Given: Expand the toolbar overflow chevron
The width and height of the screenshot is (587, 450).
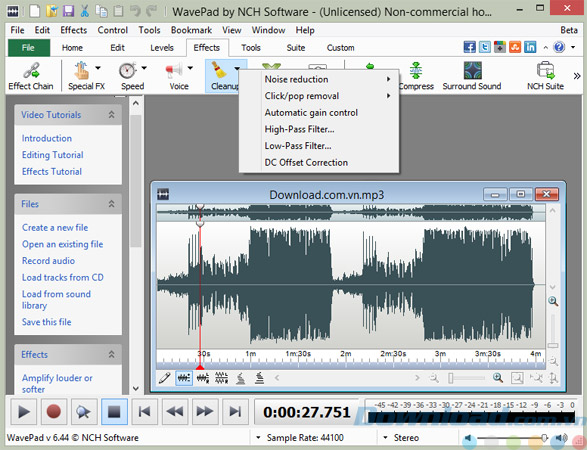Looking at the screenshot, I should [577, 76].
